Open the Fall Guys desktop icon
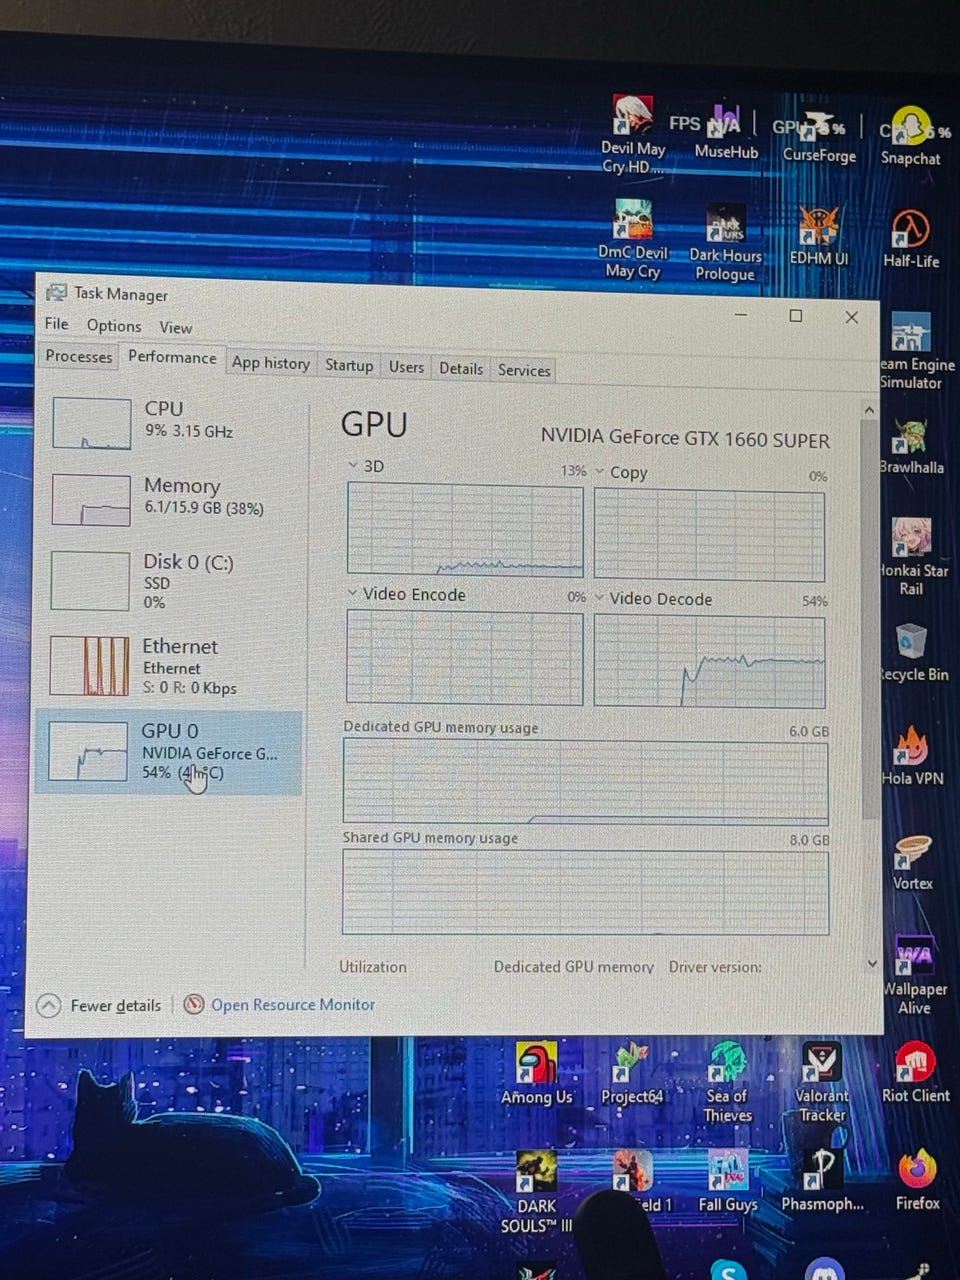The height and width of the screenshot is (1280, 960). pyautogui.click(x=727, y=1181)
